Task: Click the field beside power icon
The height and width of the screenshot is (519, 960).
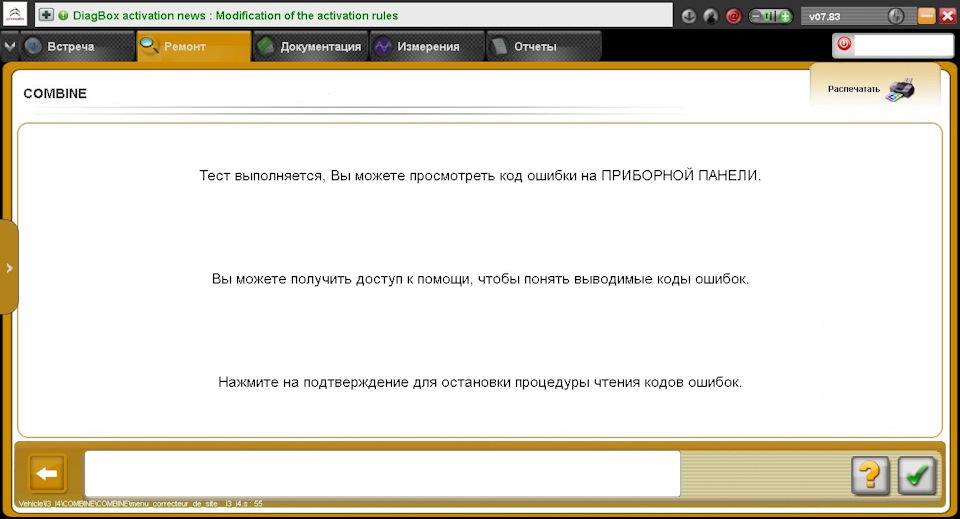Action: (x=903, y=45)
